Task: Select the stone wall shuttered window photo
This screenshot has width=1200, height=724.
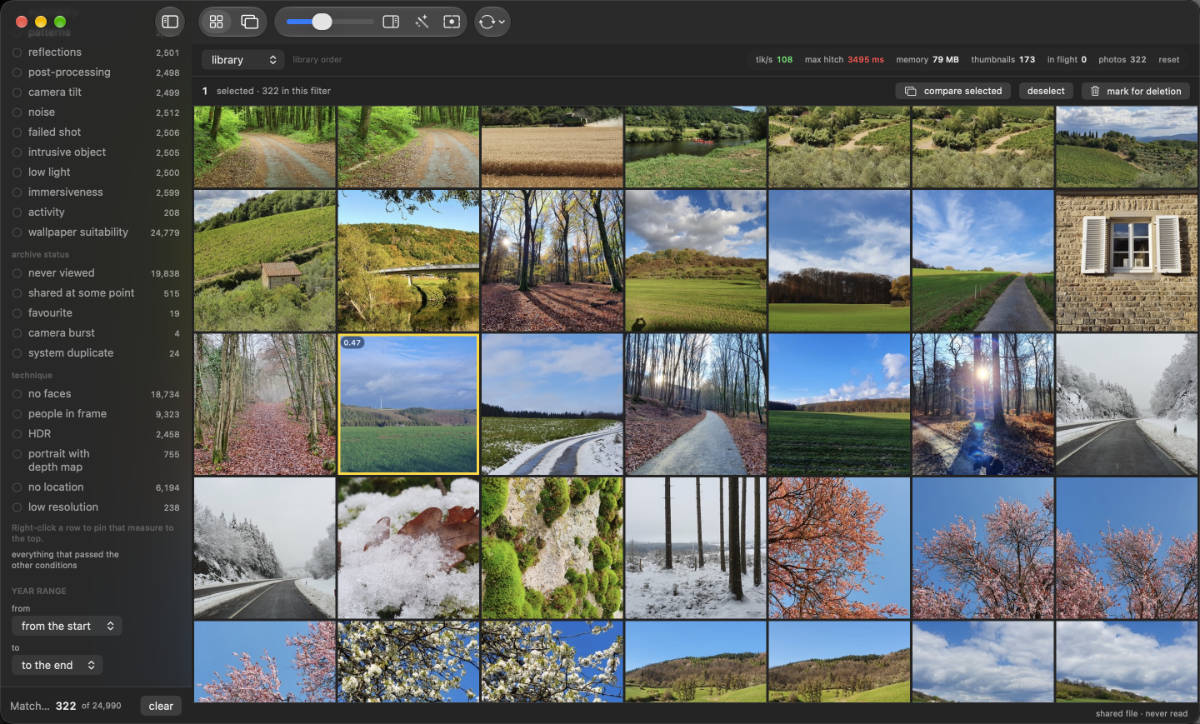Action: pos(1127,260)
